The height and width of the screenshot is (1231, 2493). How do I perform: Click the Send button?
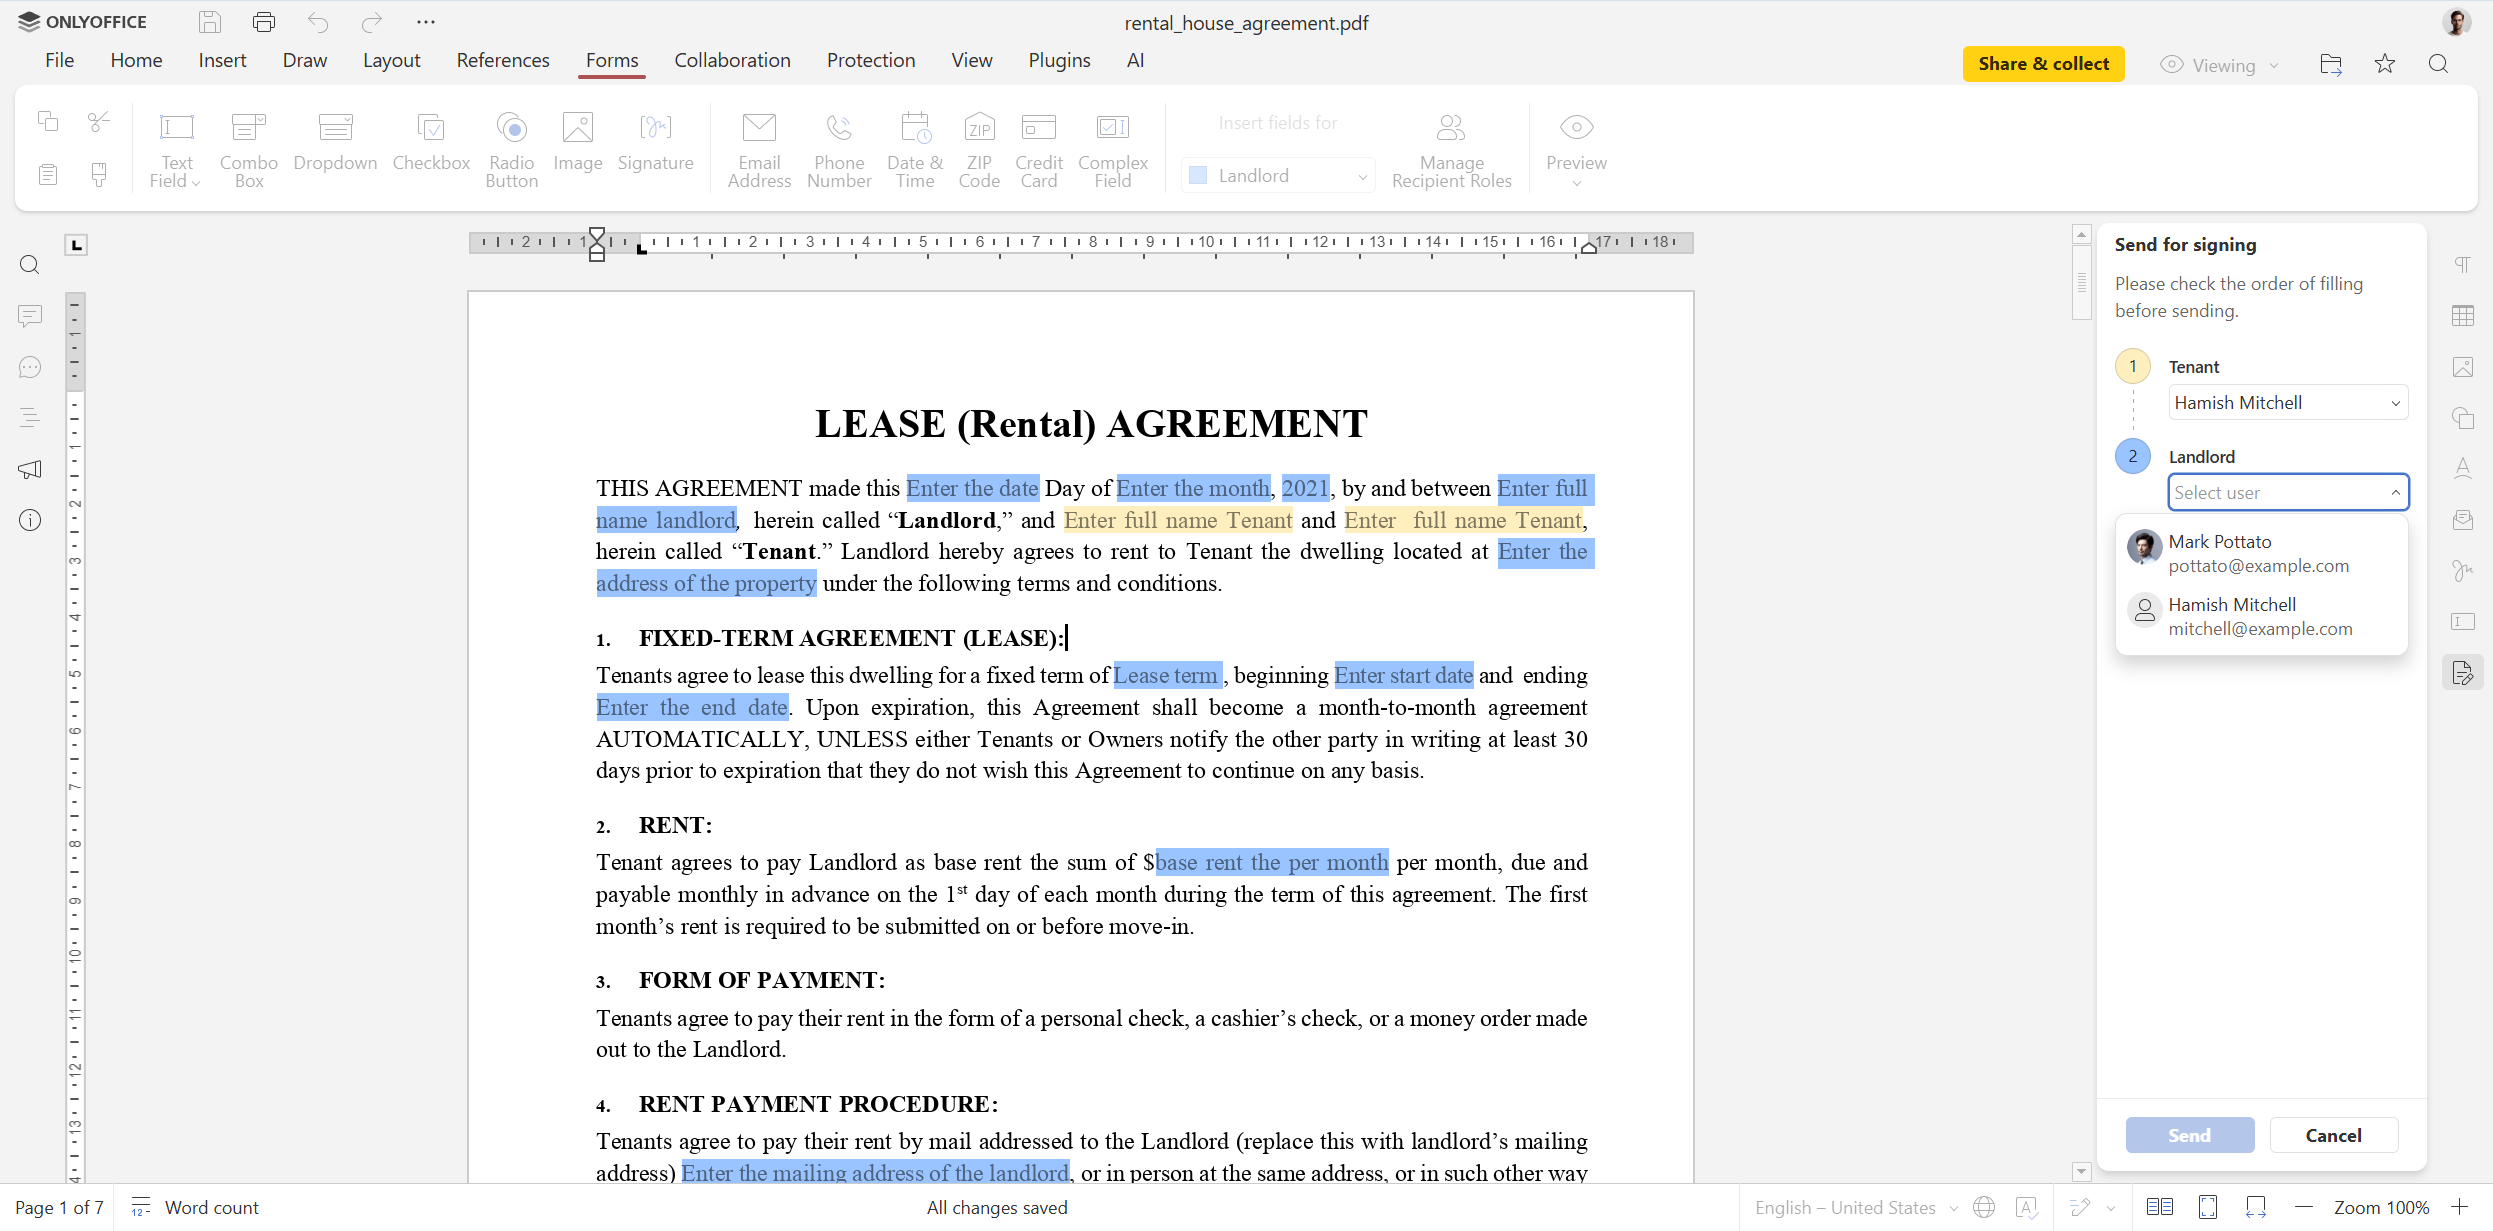coord(2189,1135)
